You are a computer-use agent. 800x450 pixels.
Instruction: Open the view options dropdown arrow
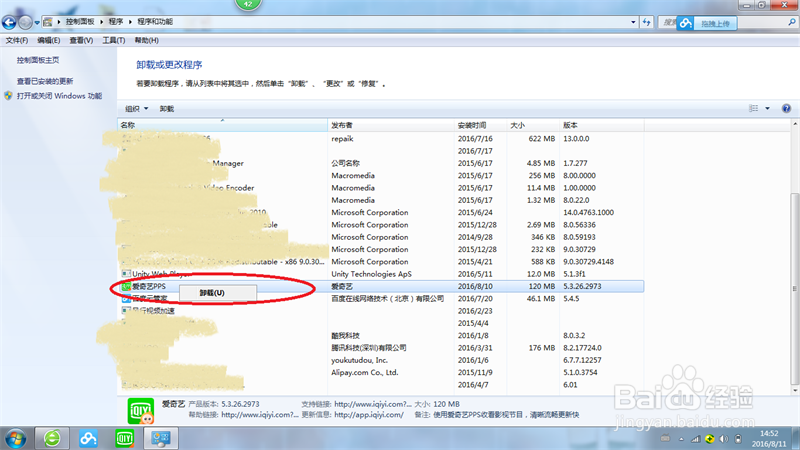(767, 108)
